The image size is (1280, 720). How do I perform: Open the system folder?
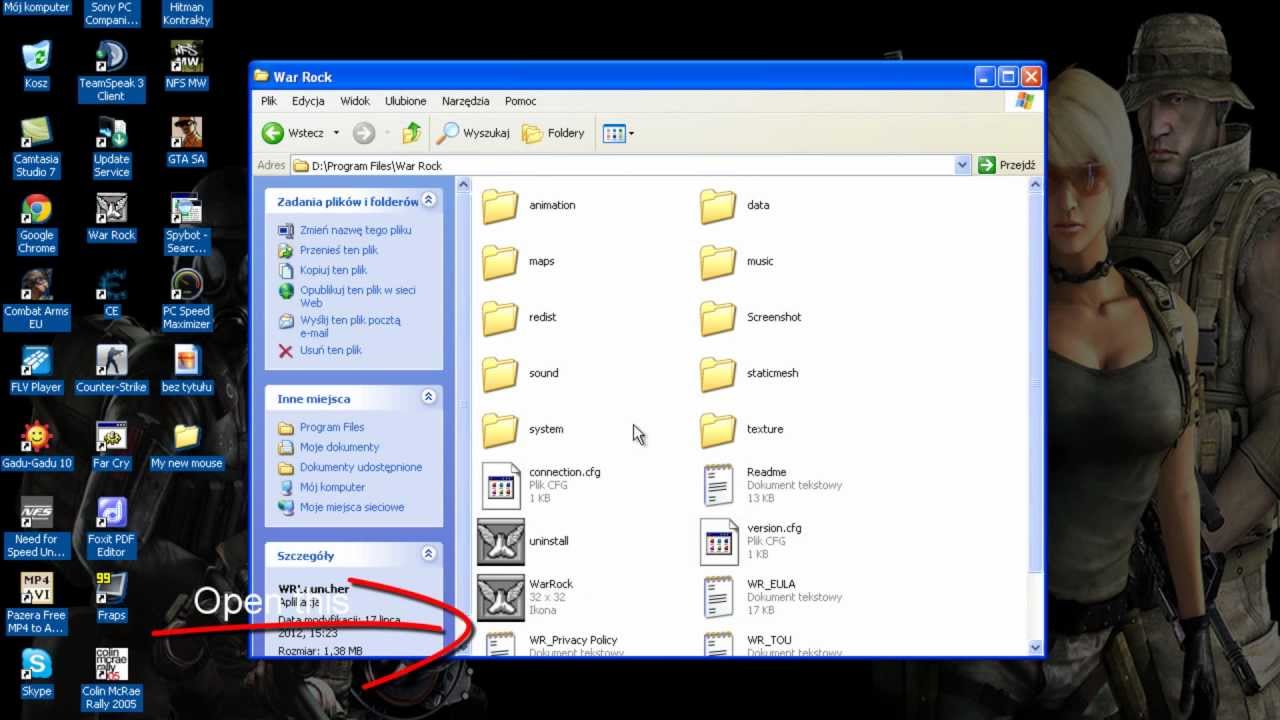click(x=522, y=429)
